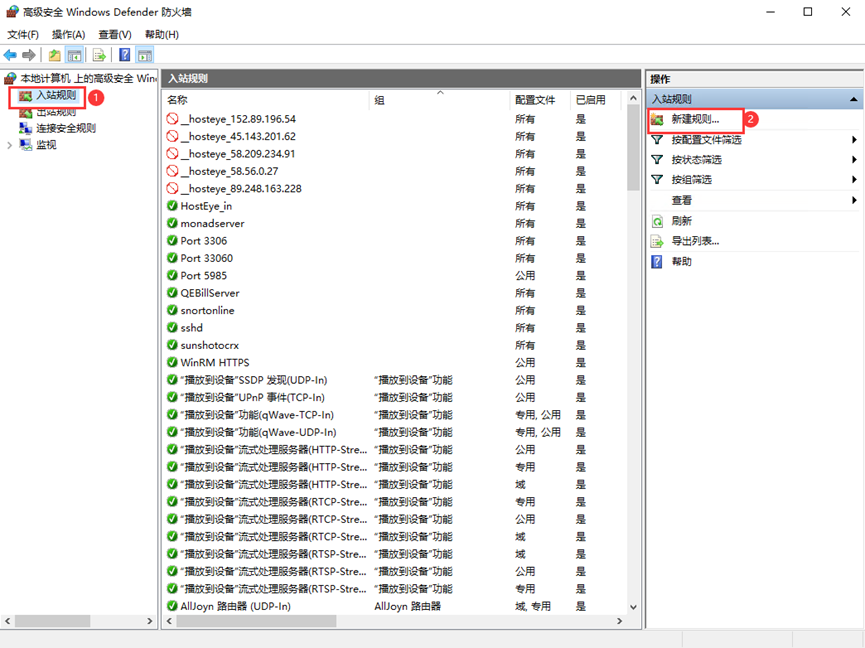This screenshot has height=648, width=865.
Task: Click the 新建规则 icon in actions pane
Action: 657,119
